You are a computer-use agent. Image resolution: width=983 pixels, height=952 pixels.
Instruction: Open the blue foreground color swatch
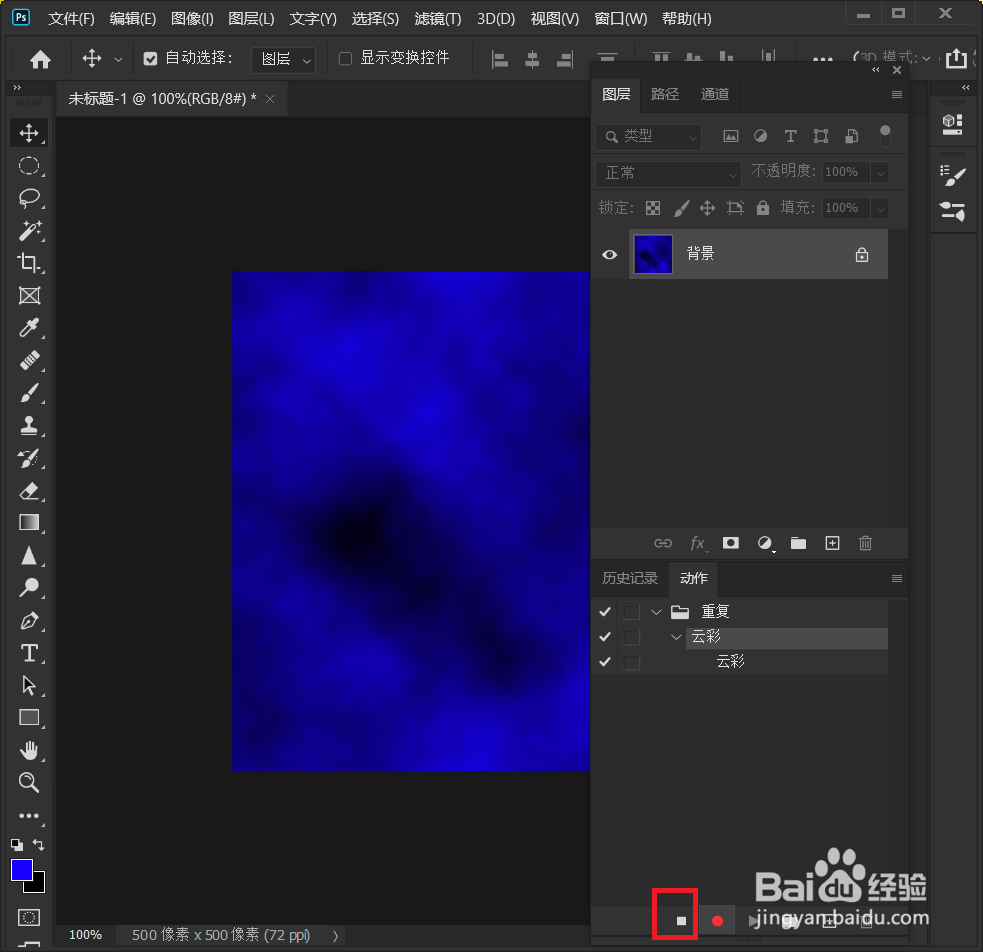21,871
